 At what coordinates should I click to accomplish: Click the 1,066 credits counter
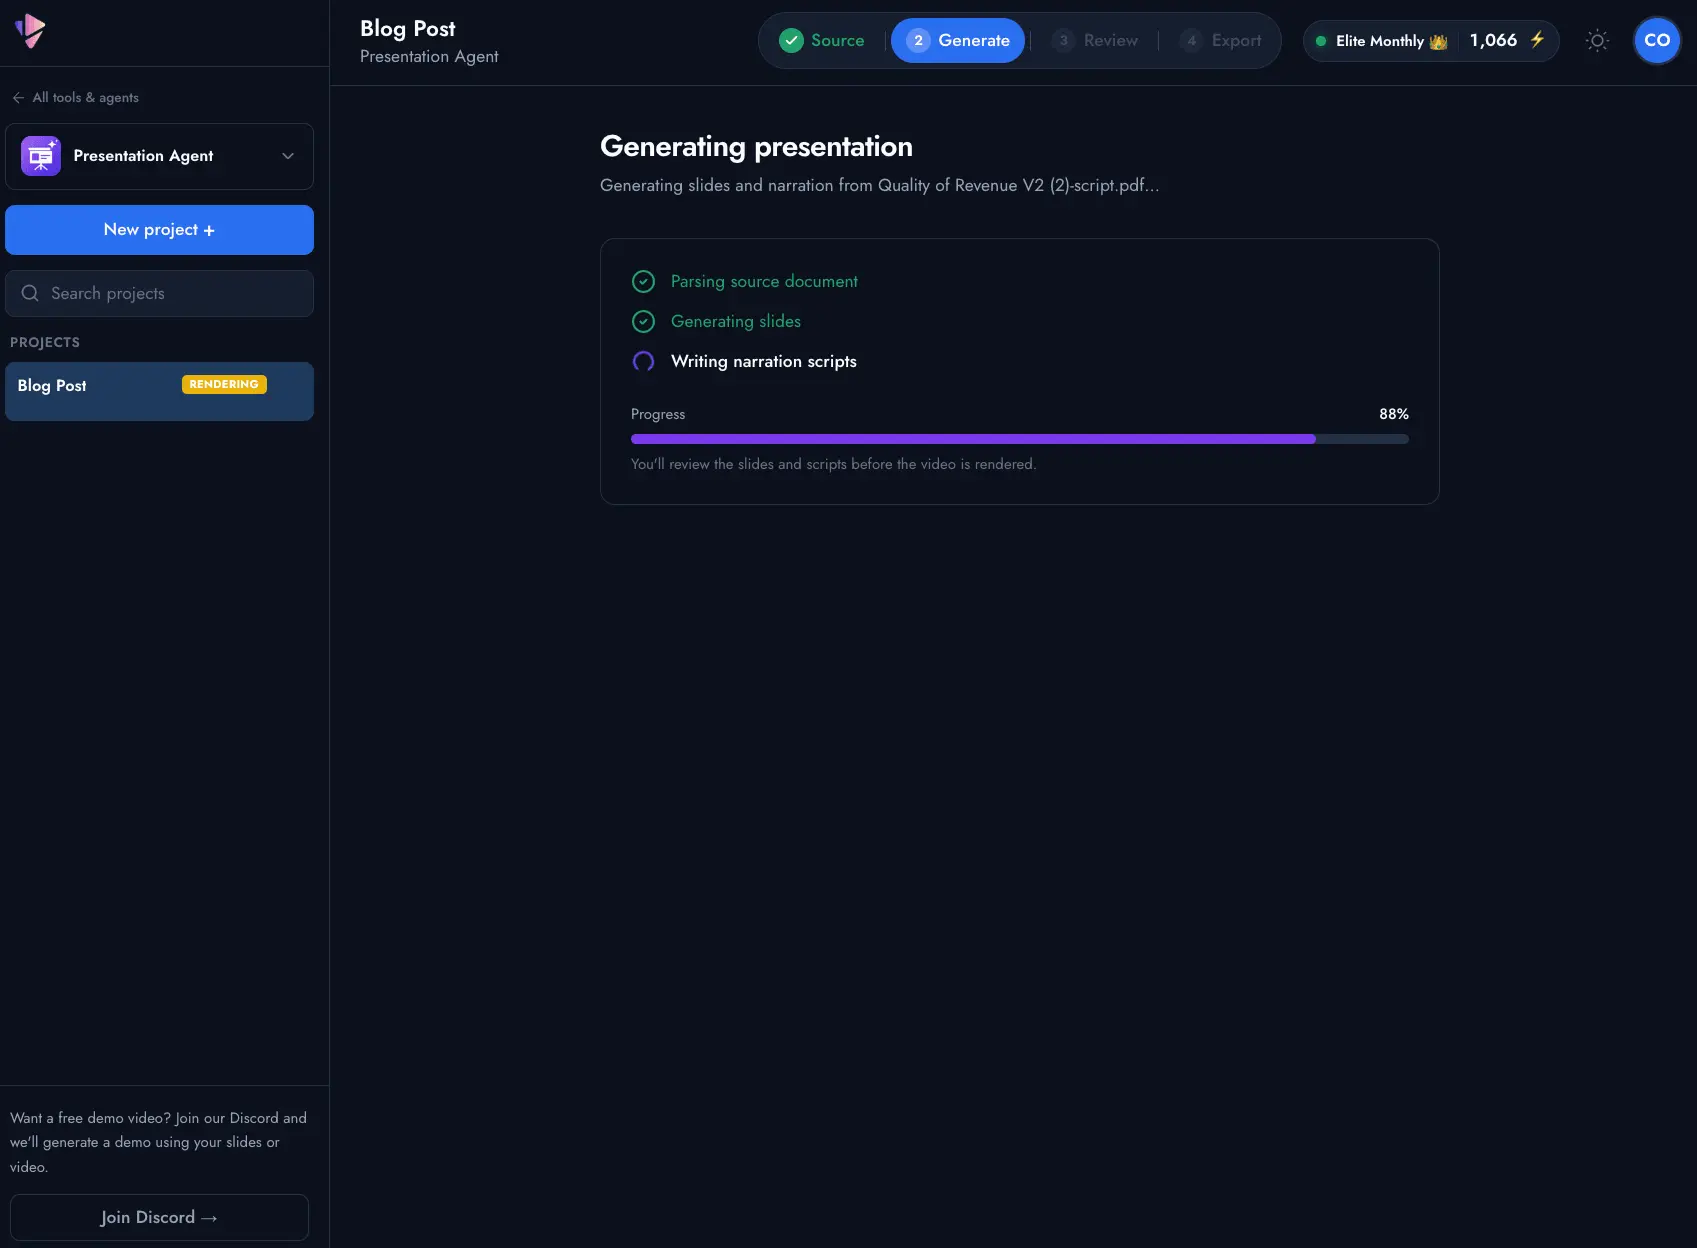point(1493,40)
